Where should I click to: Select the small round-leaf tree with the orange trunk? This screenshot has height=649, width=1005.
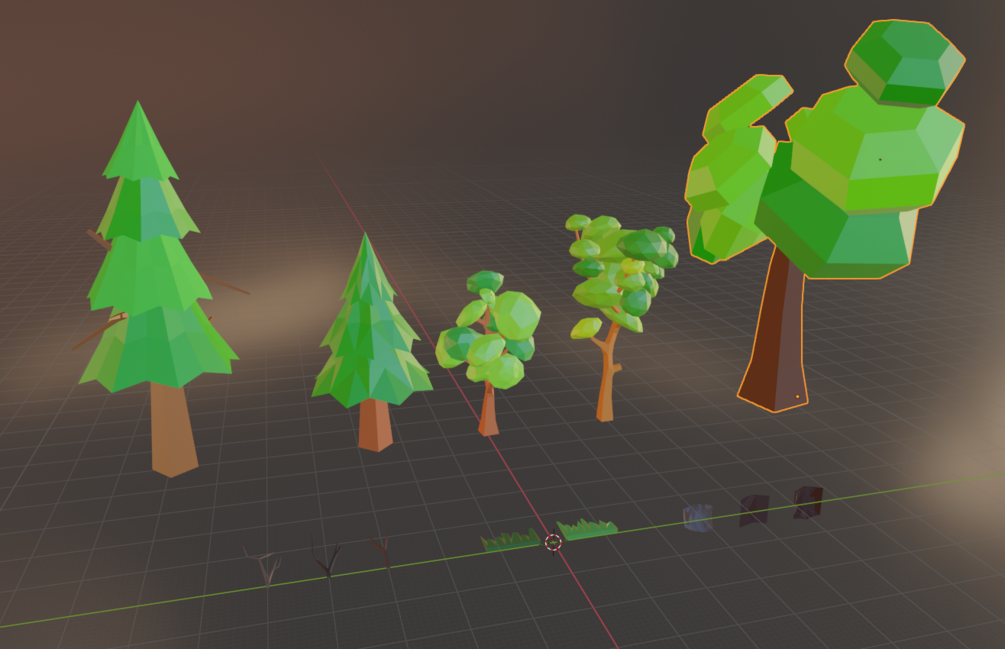488,346
